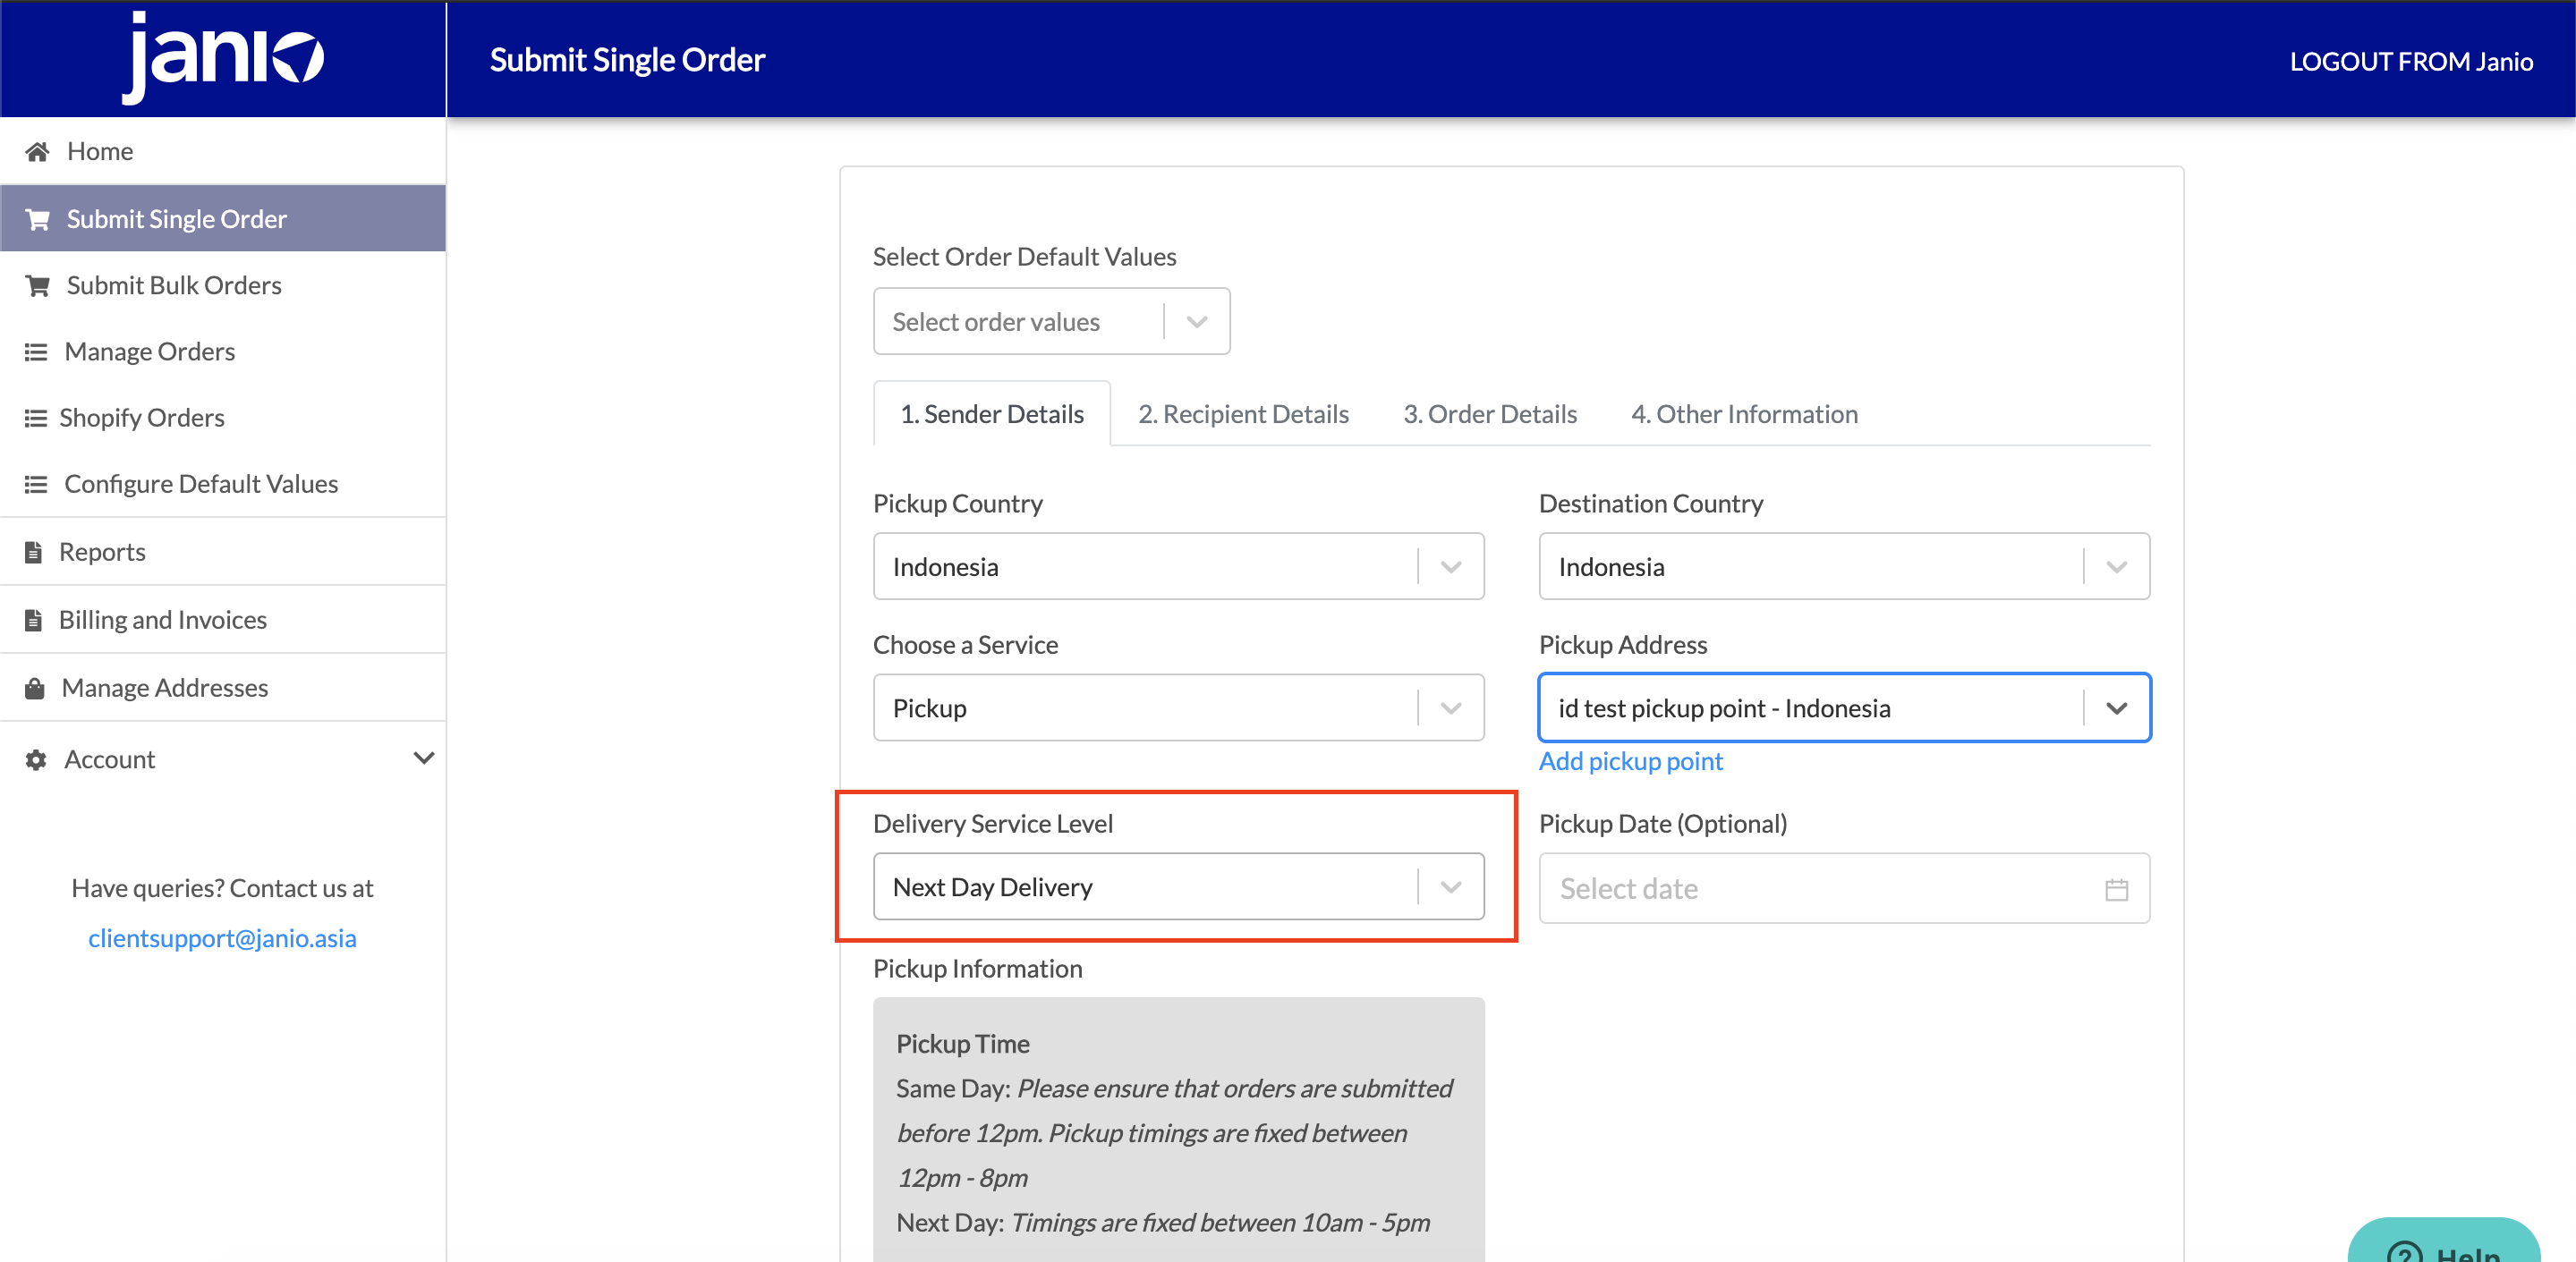
Task: Open Billing and Invoices
Action: point(223,620)
